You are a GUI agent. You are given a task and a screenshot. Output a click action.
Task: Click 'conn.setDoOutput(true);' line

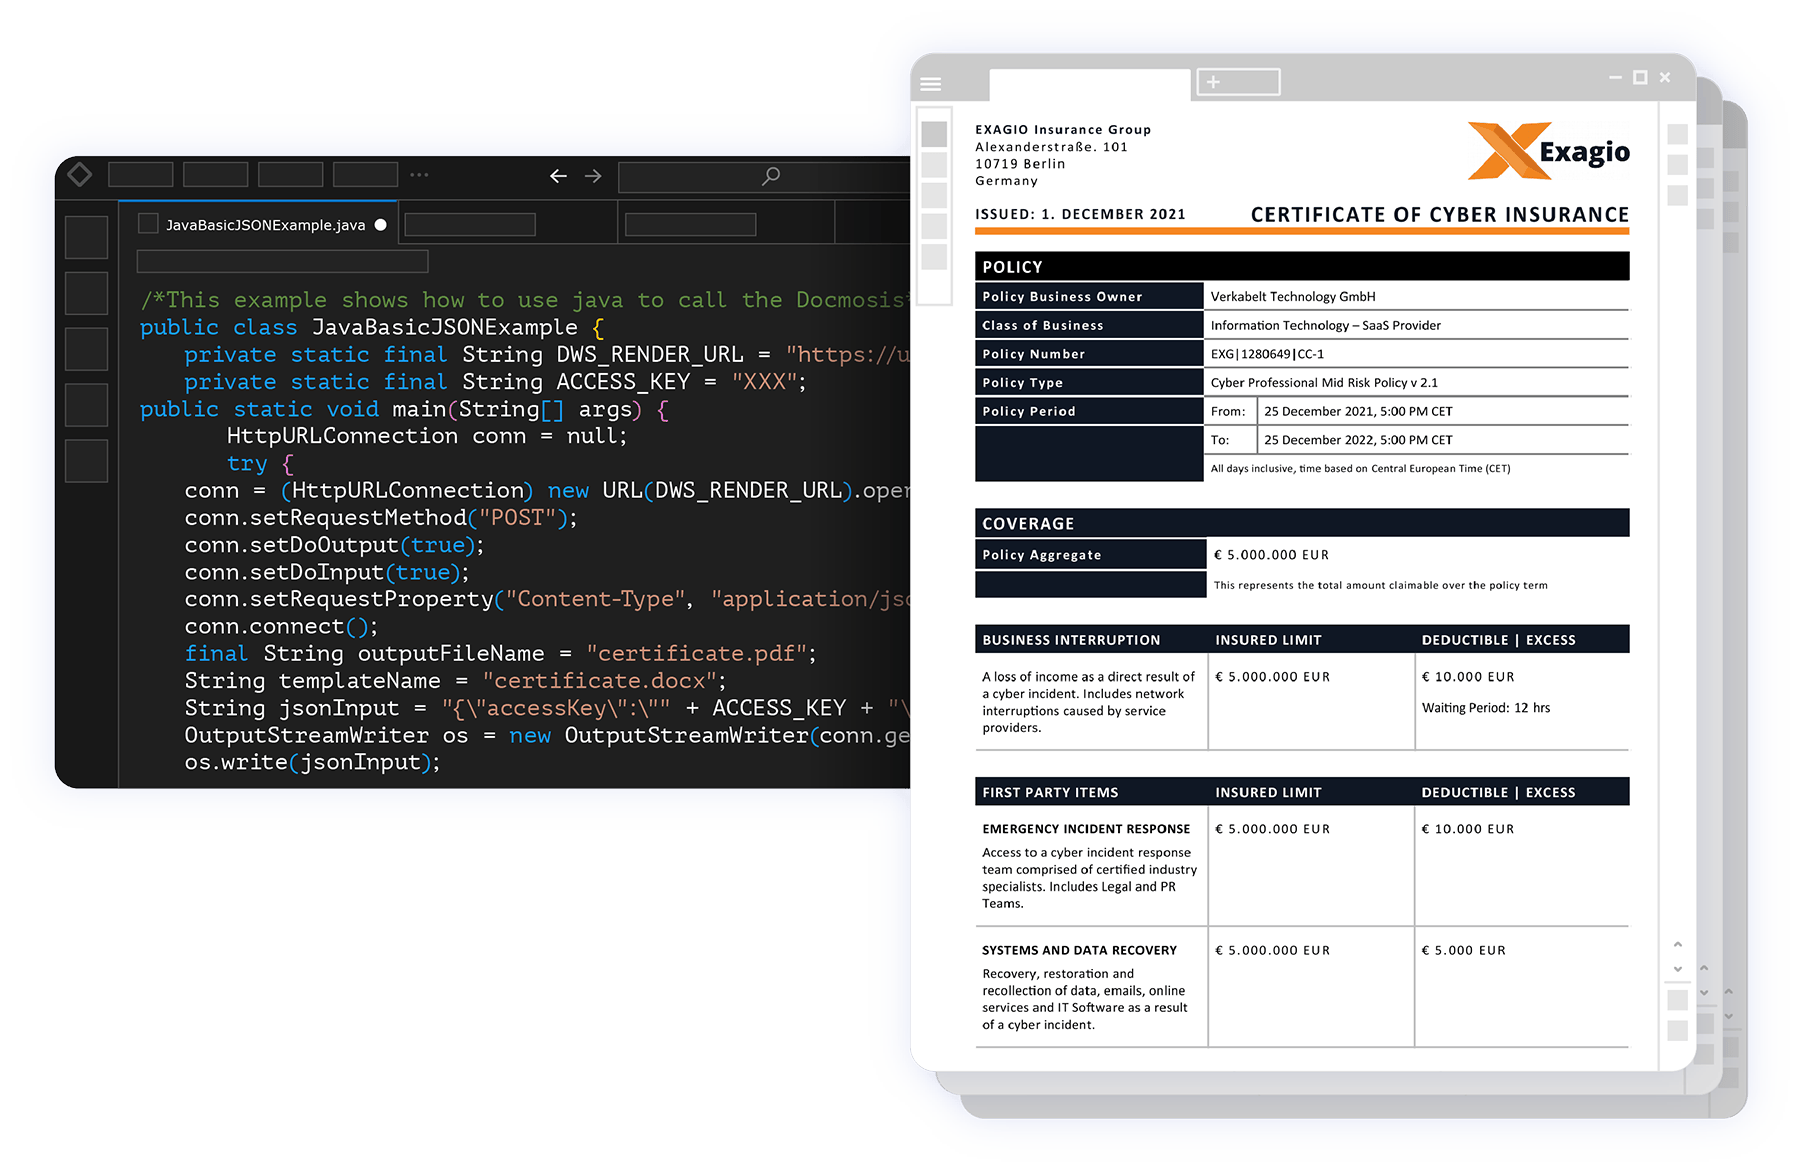pos(334,545)
